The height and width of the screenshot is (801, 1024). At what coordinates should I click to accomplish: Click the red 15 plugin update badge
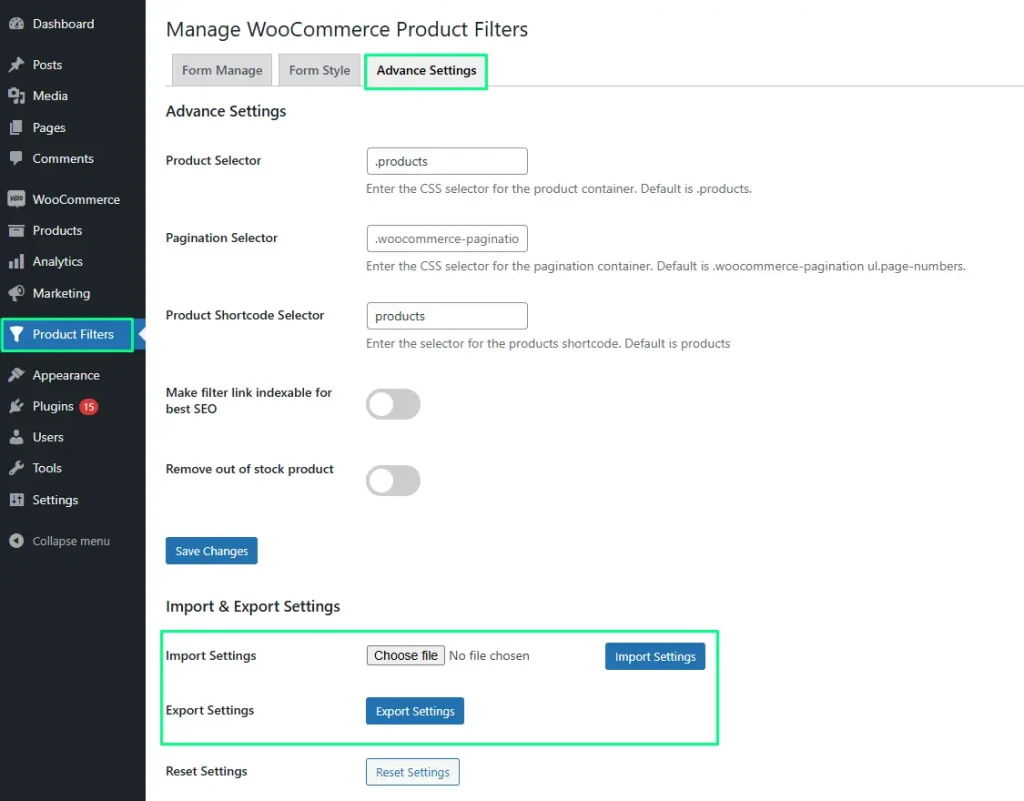(x=89, y=407)
